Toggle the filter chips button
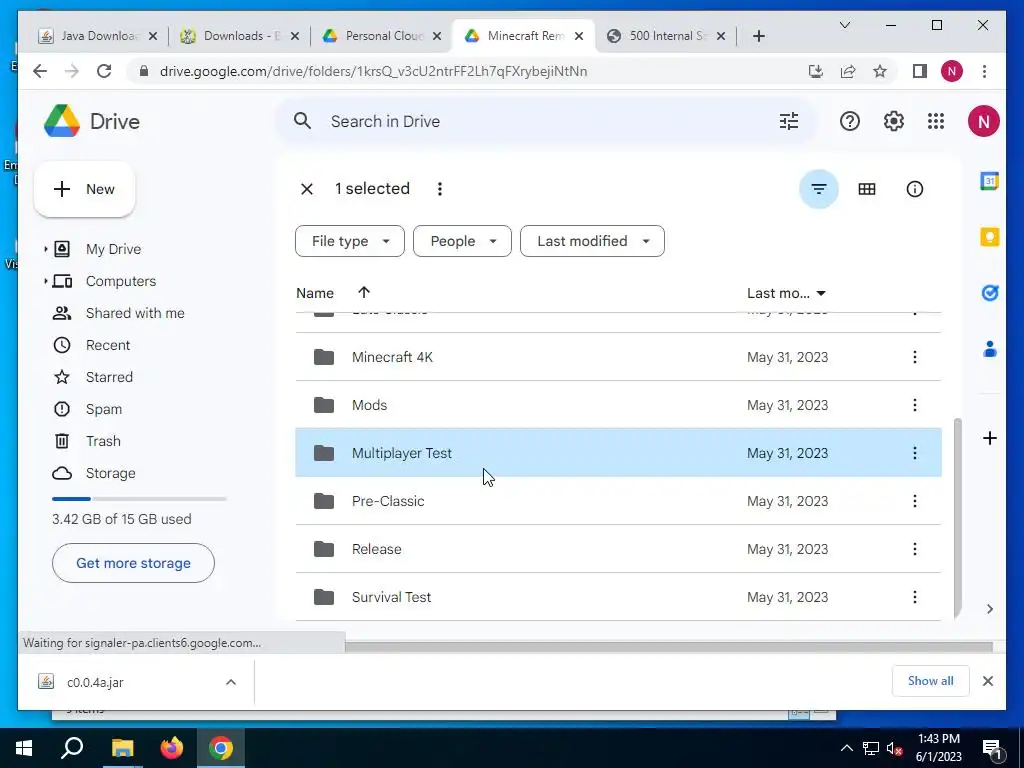 click(x=818, y=189)
